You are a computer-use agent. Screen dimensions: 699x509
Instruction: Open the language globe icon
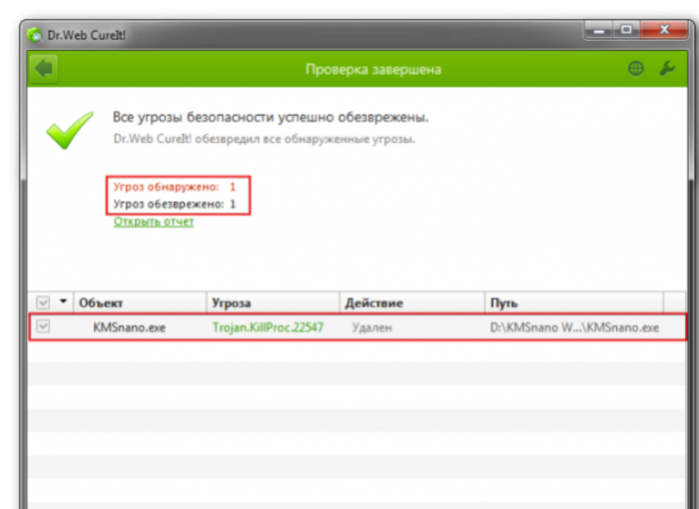(636, 69)
